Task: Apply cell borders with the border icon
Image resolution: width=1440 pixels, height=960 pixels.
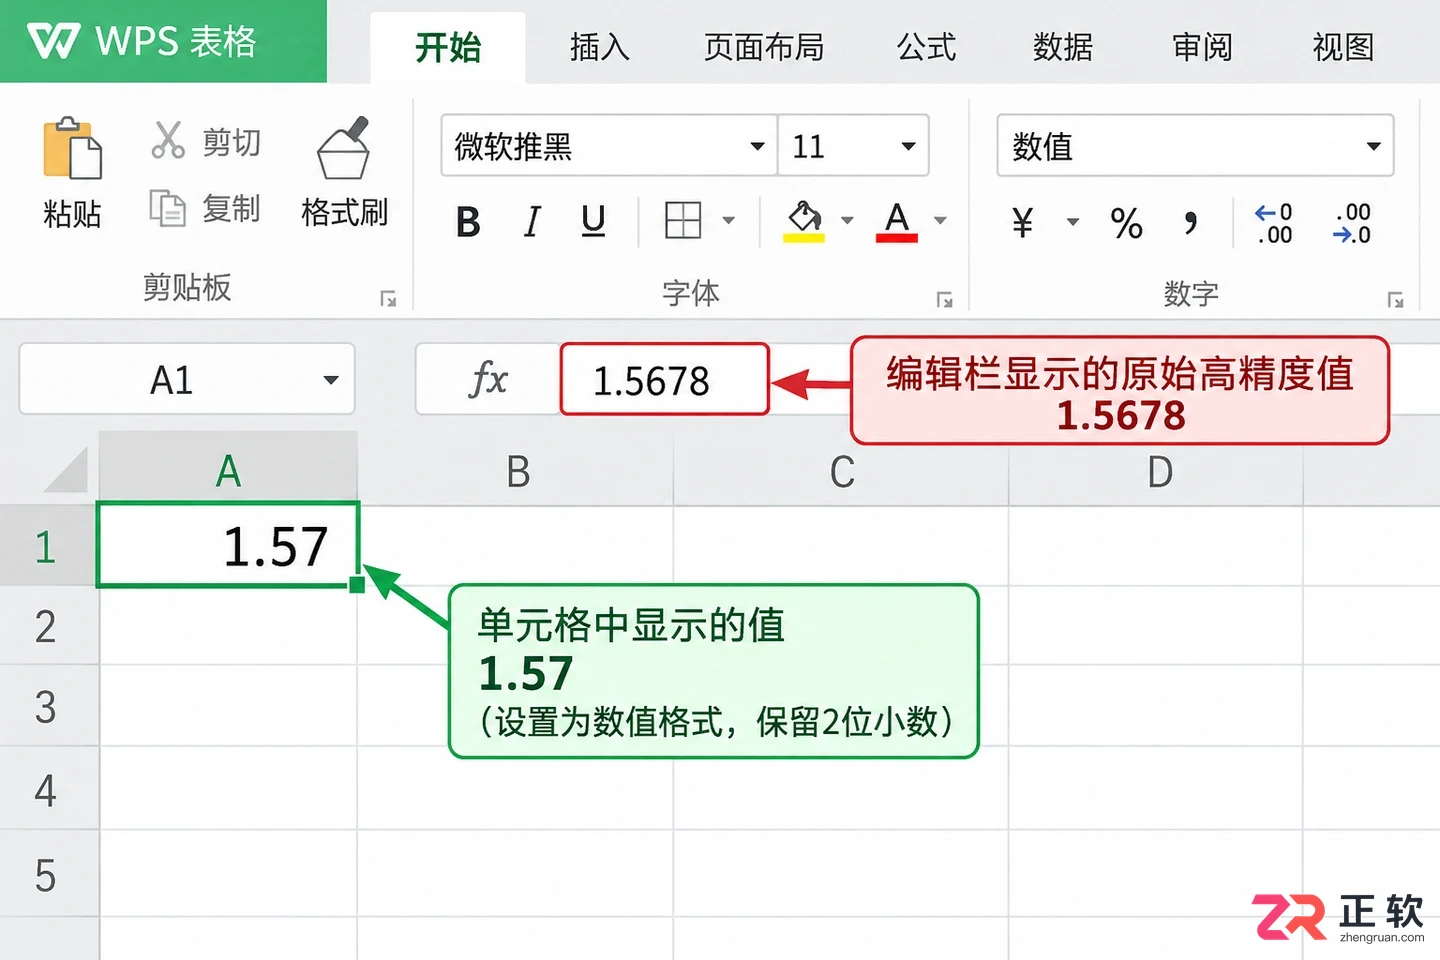Action: (683, 220)
